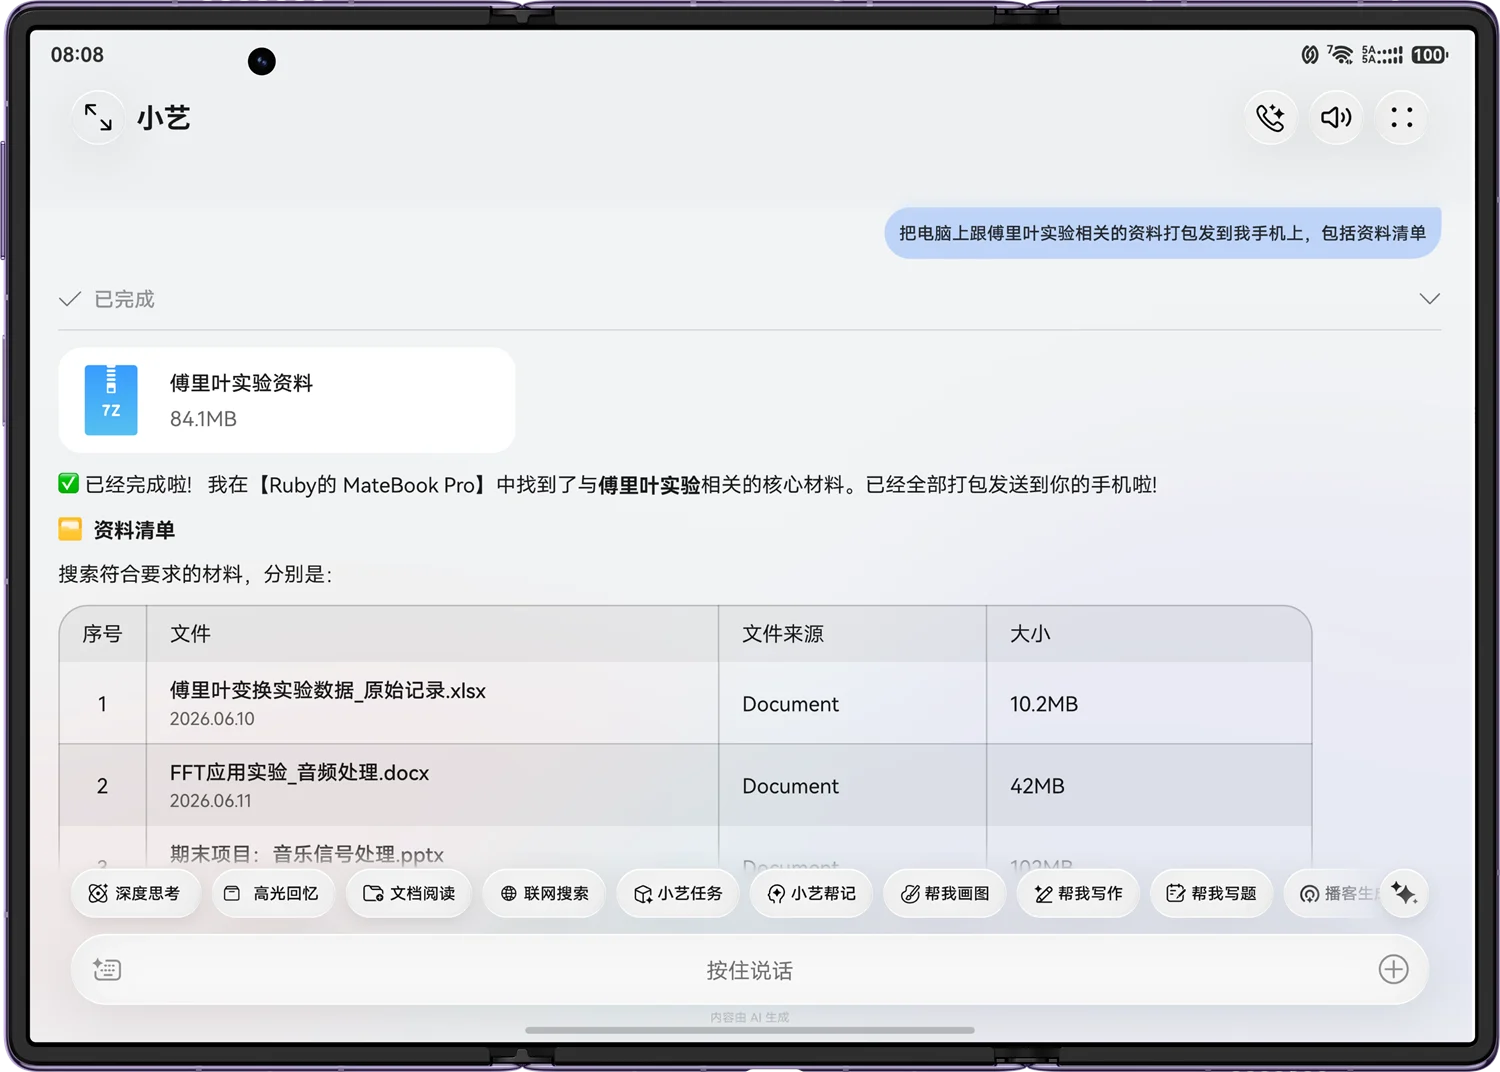Tap the 按住说话 voice input bar
This screenshot has width=1500, height=1072.
click(749, 969)
